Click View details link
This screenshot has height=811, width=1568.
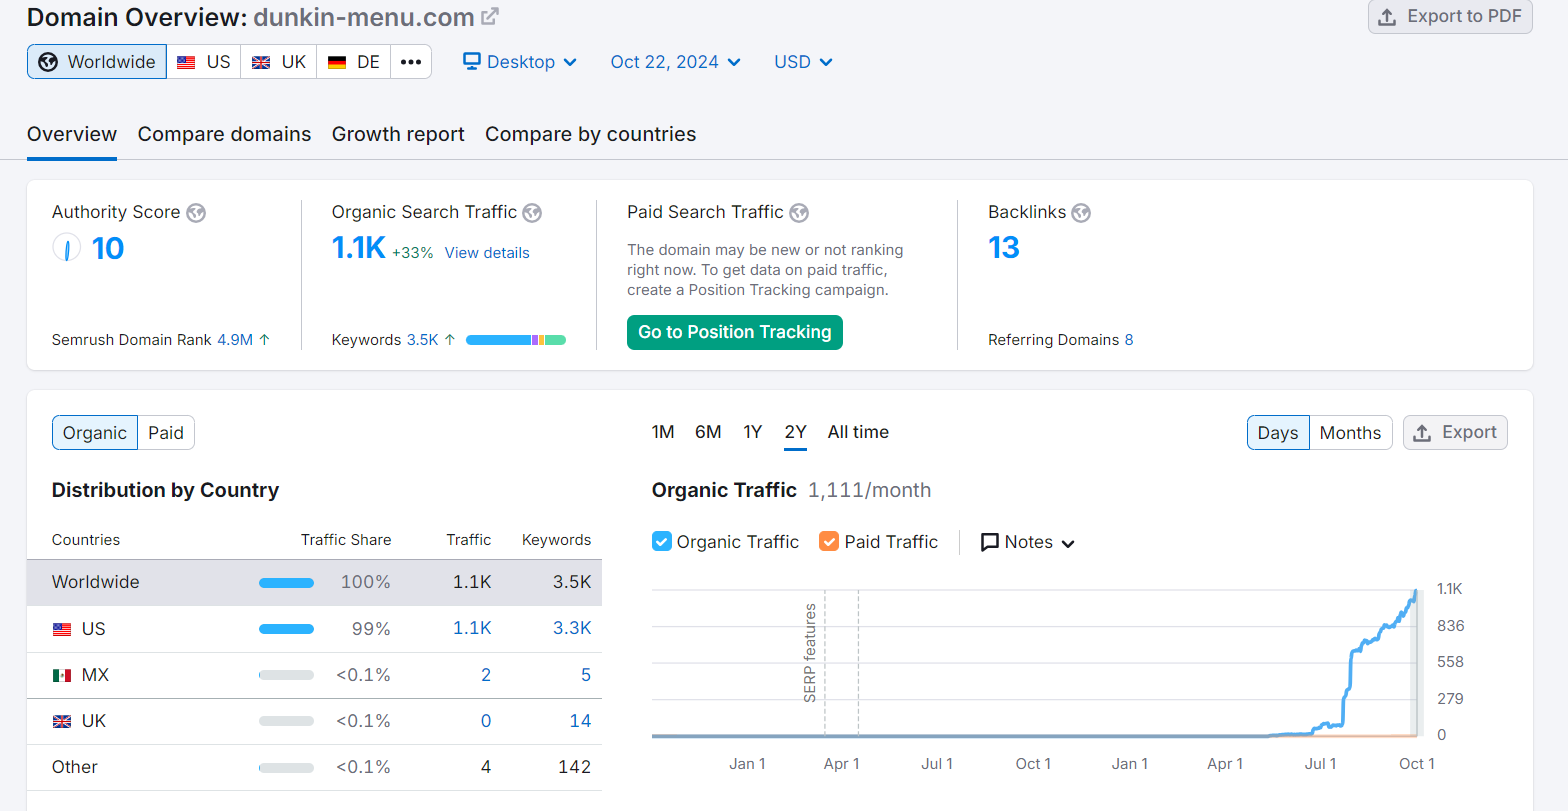pyautogui.click(x=487, y=253)
